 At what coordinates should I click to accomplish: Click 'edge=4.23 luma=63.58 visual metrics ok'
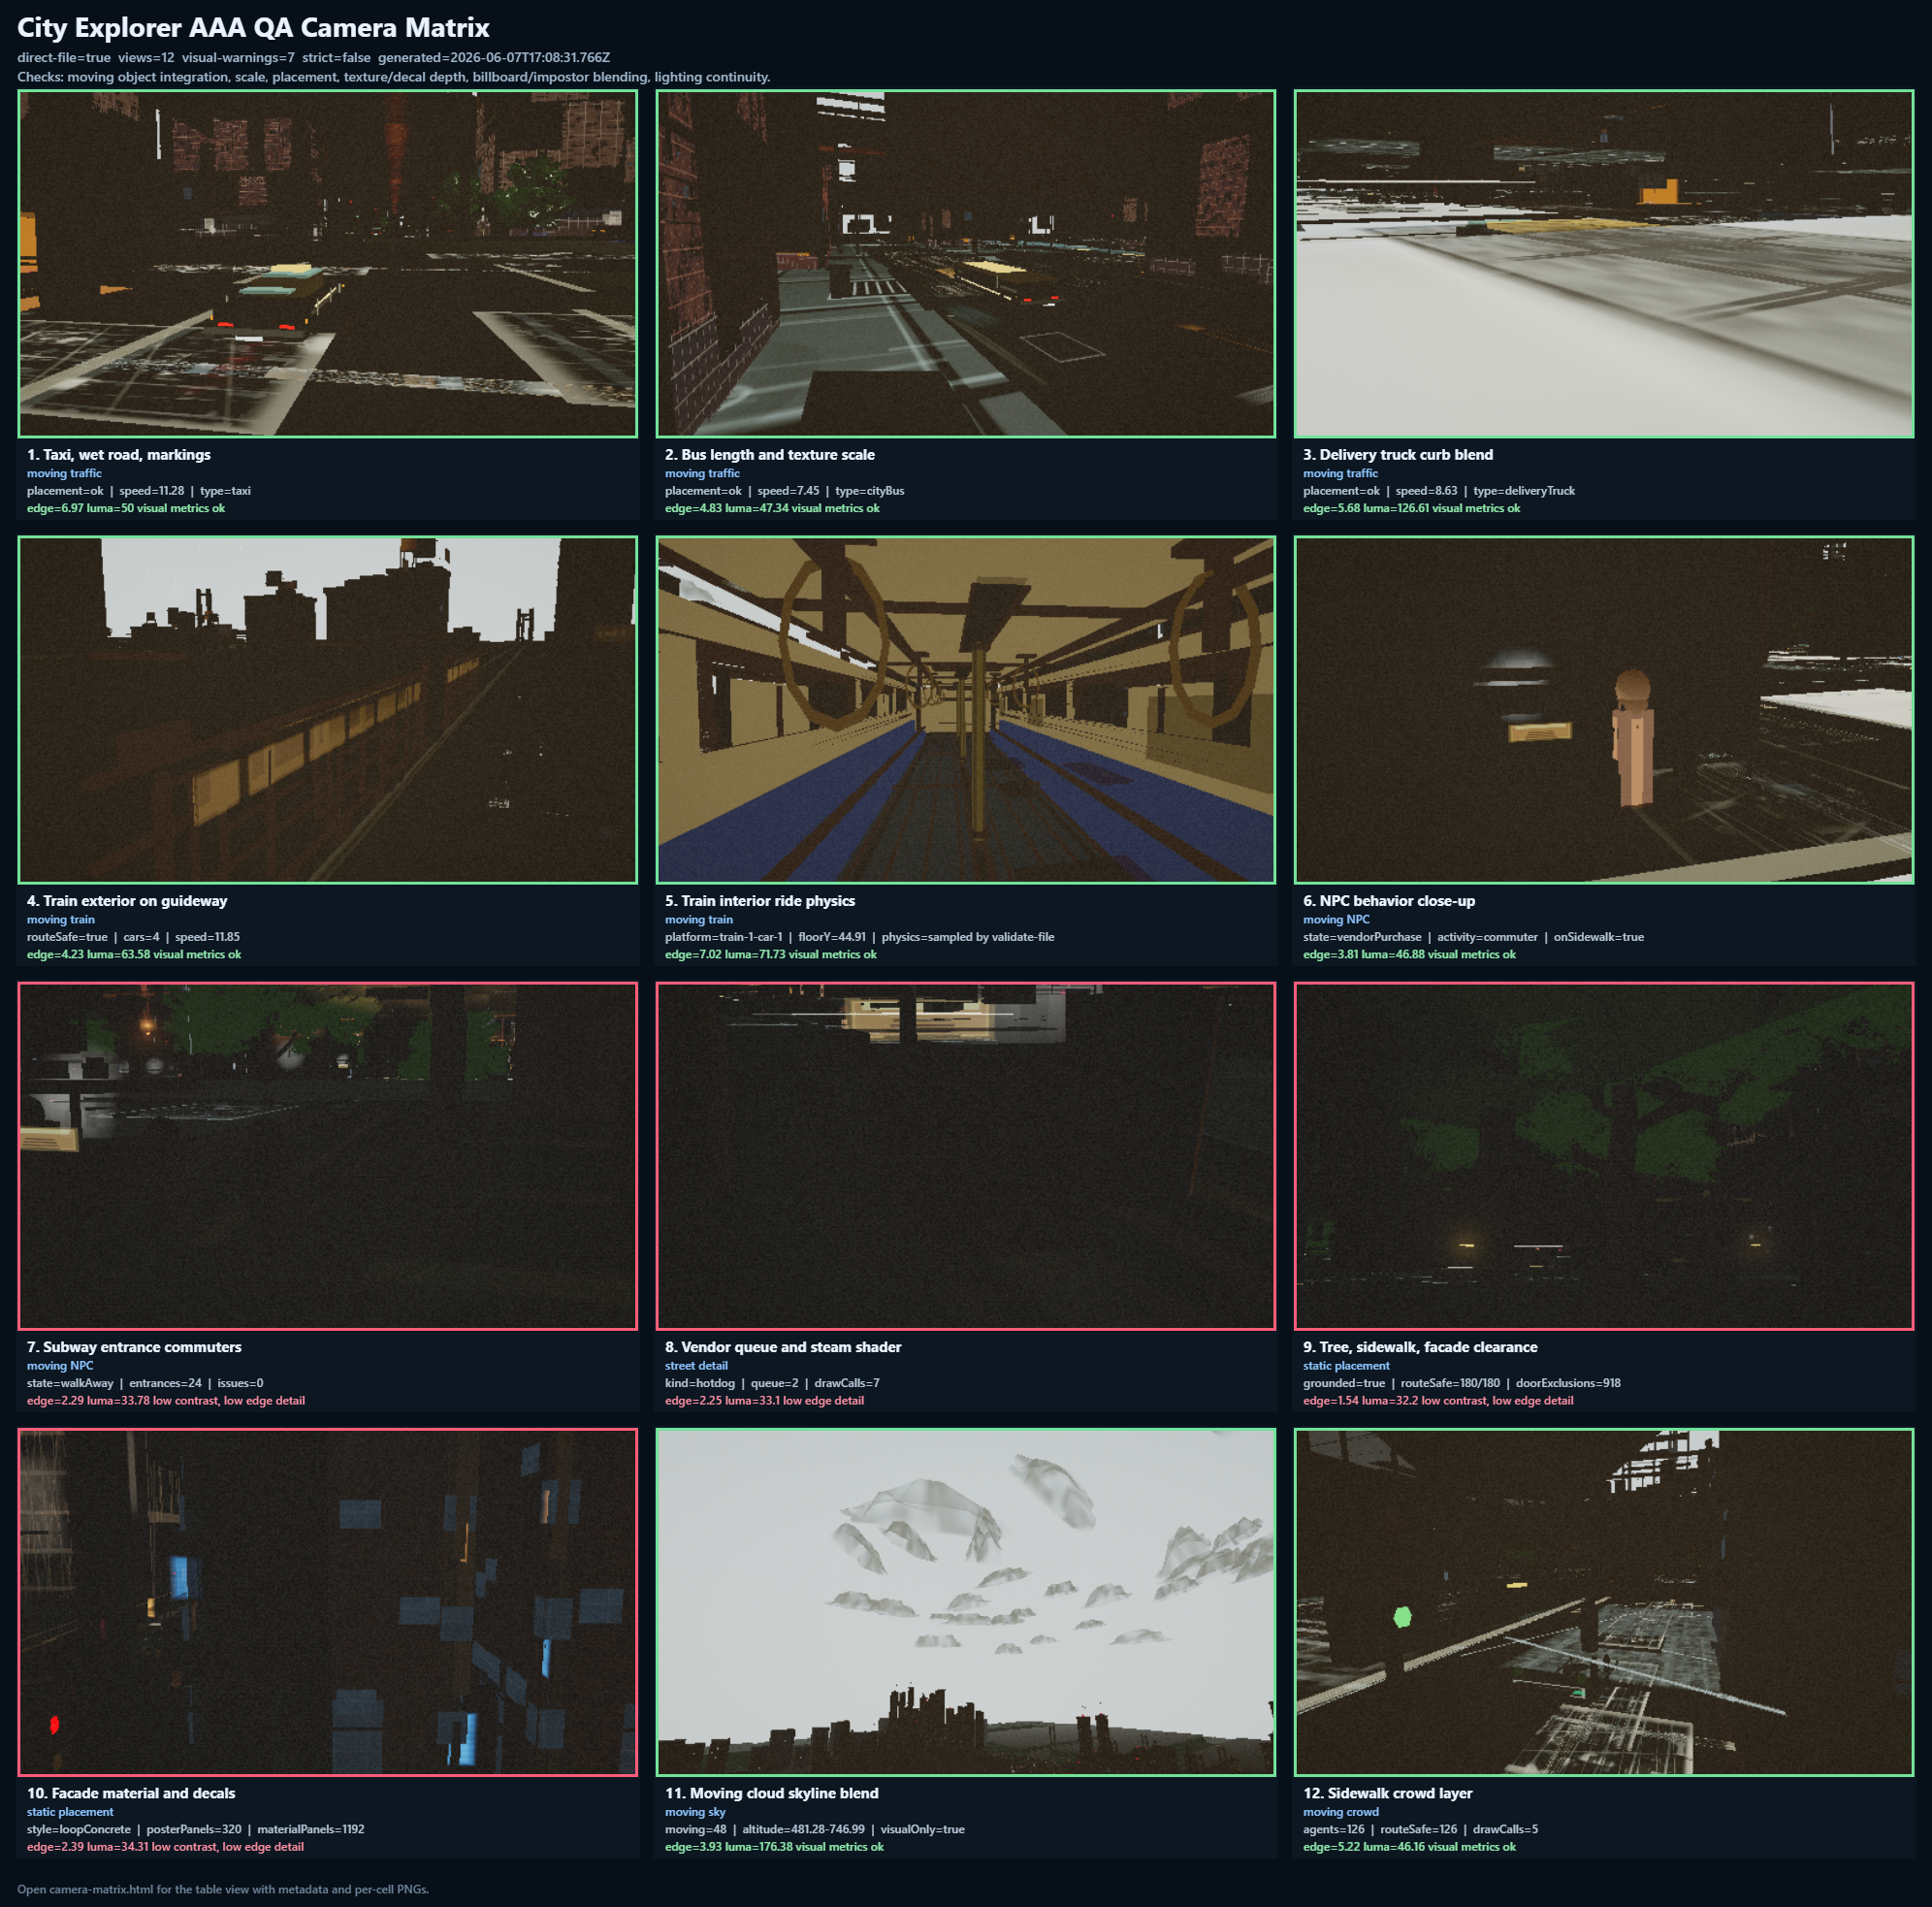click(134, 954)
